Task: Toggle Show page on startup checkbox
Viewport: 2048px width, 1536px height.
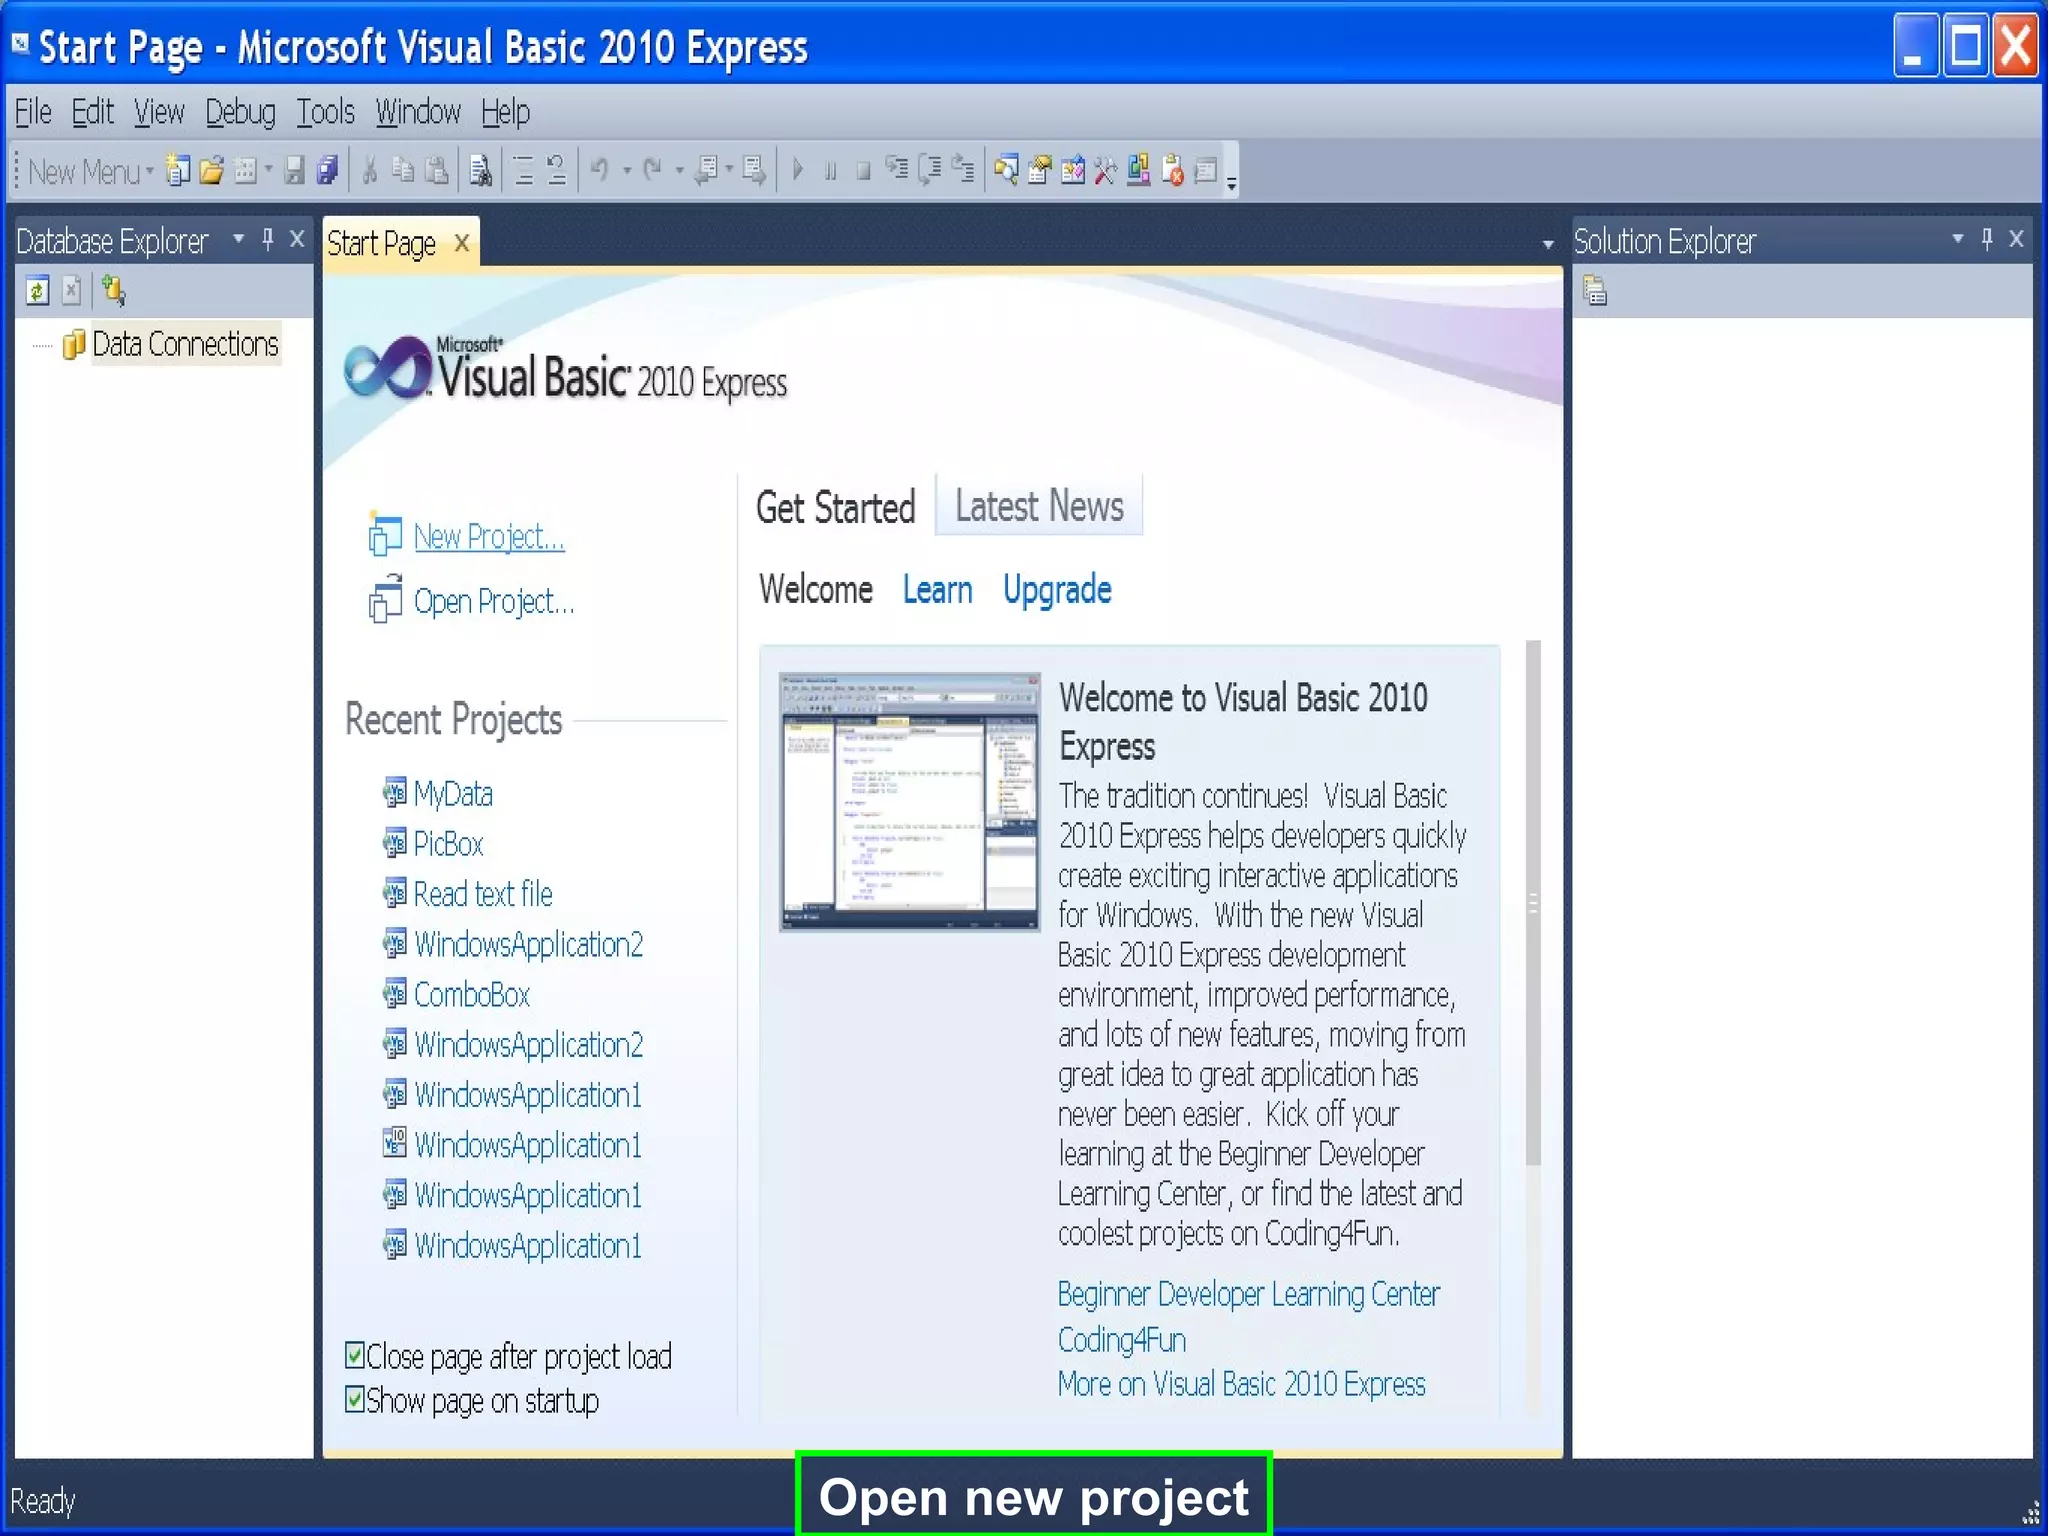Action: [x=354, y=1399]
